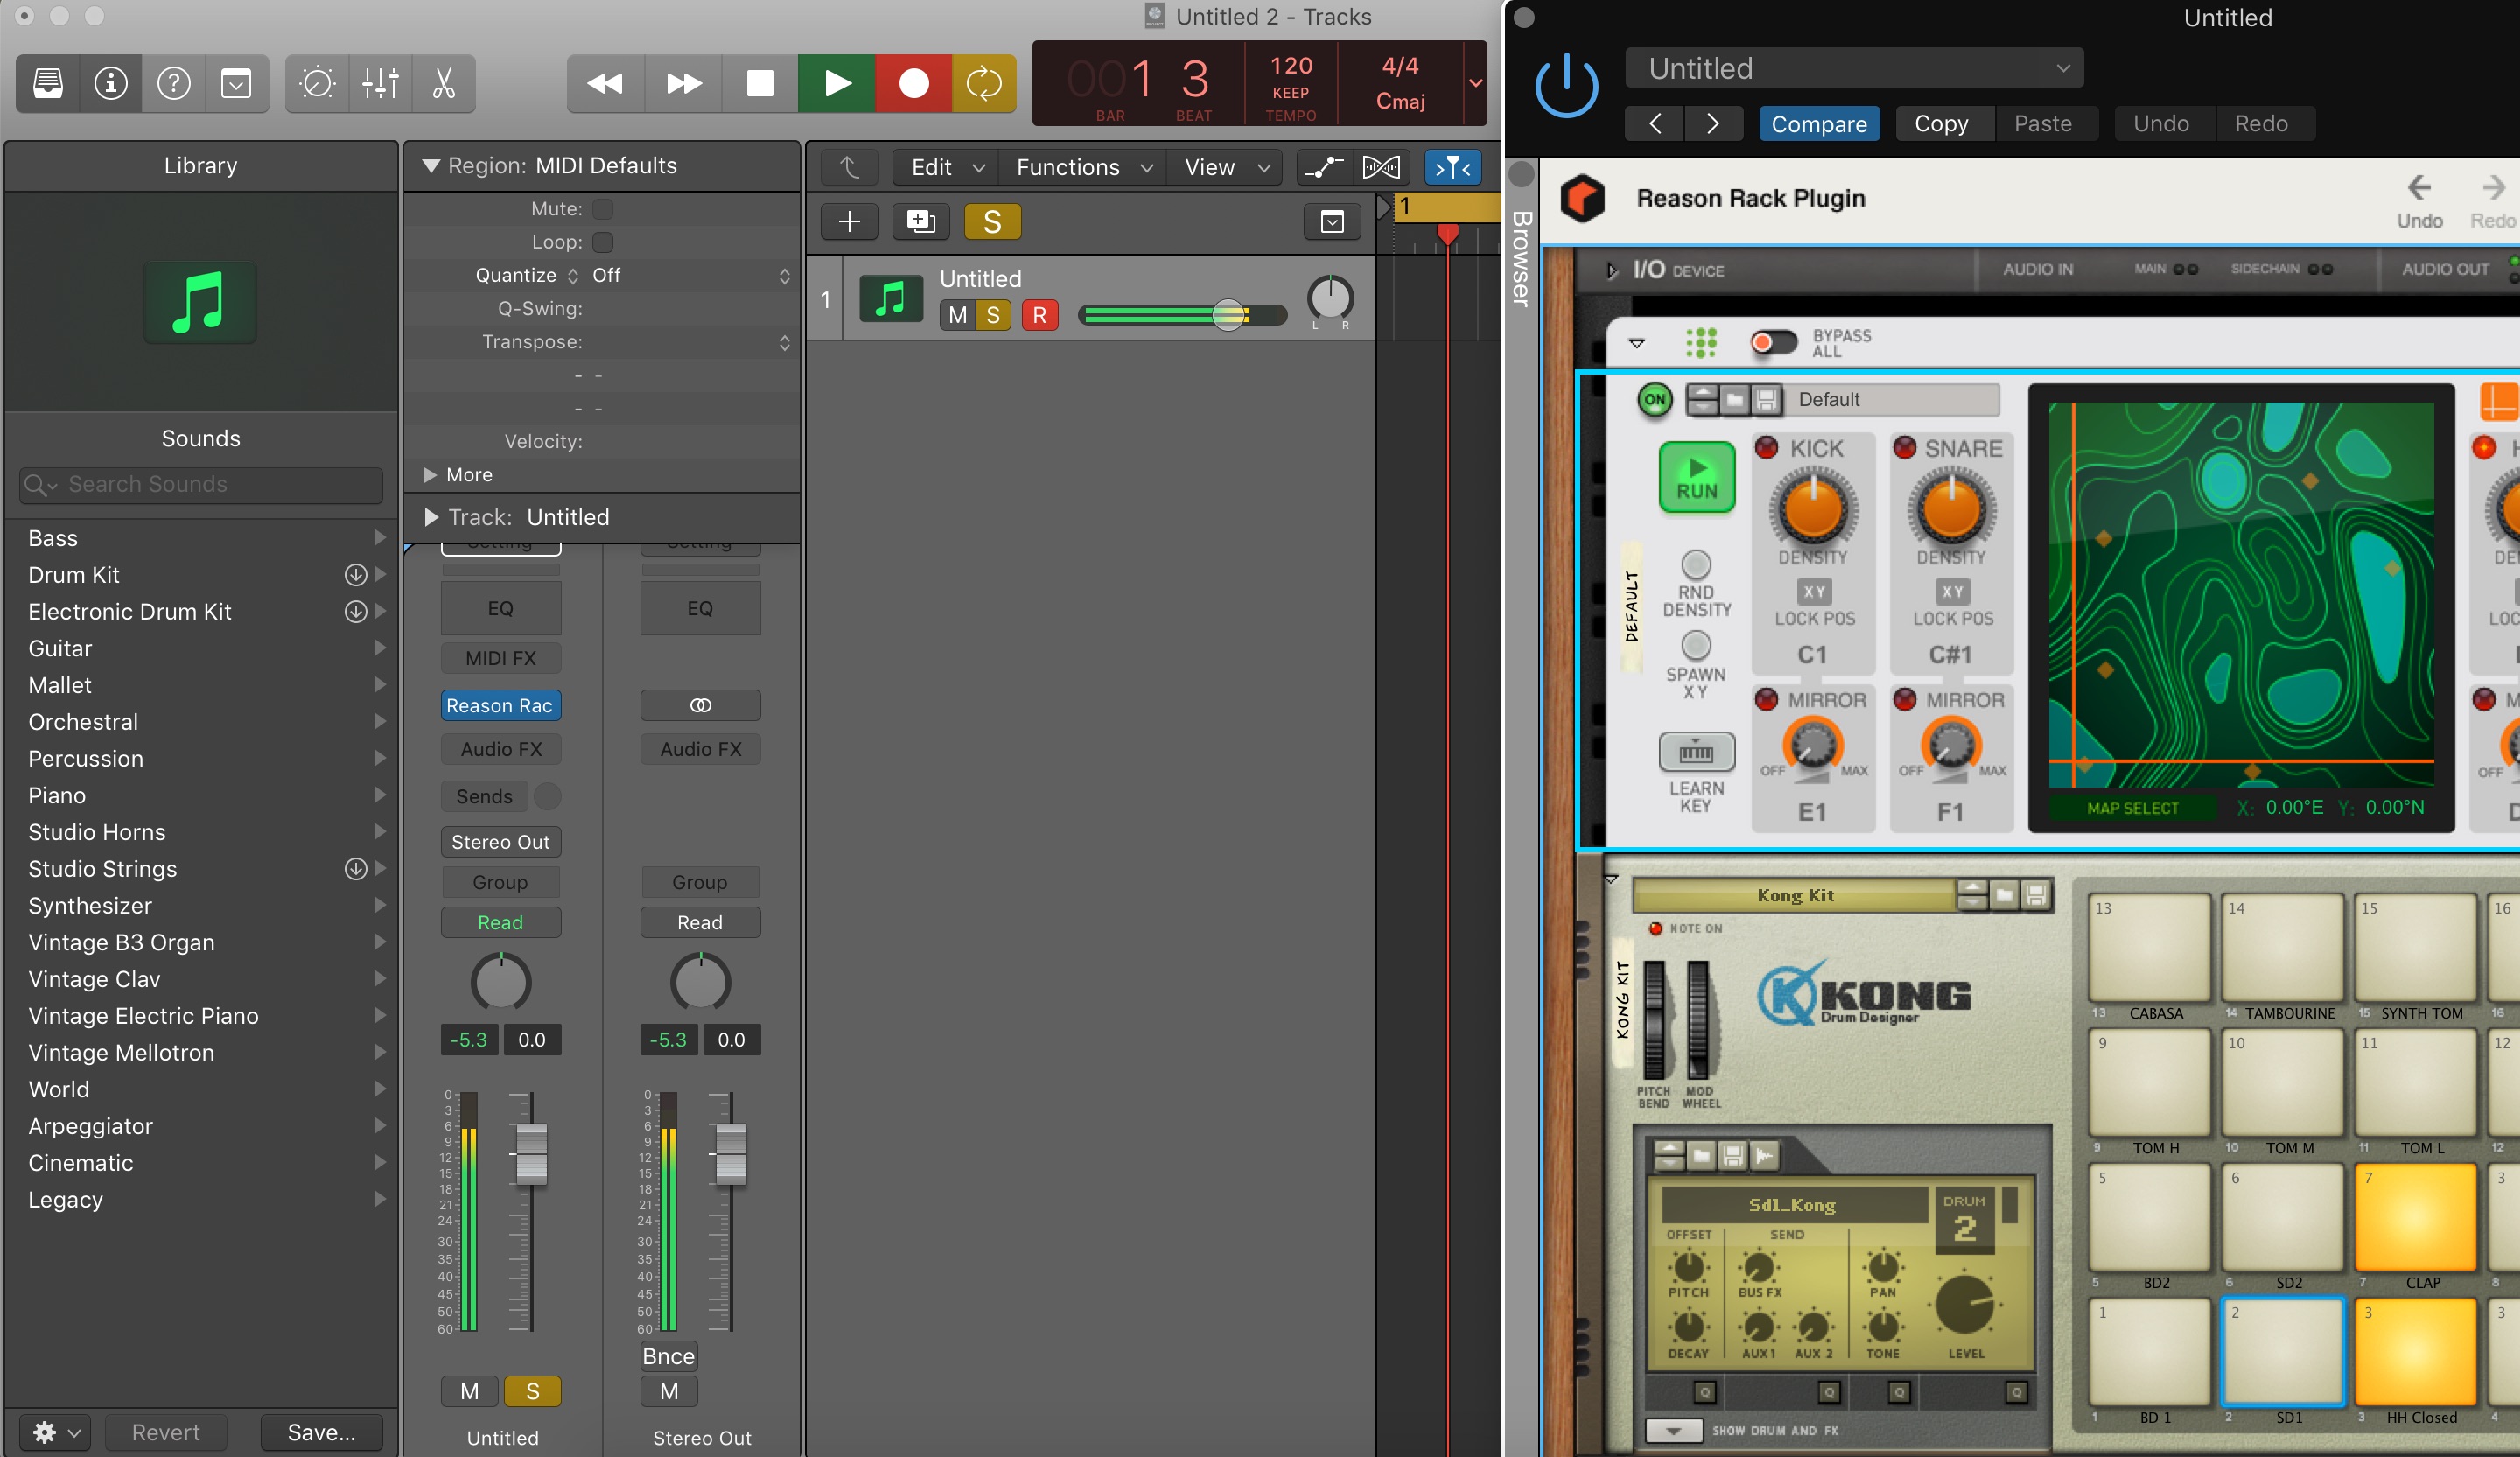Click the Search Sounds field

pyautogui.click(x=201, y=484)
